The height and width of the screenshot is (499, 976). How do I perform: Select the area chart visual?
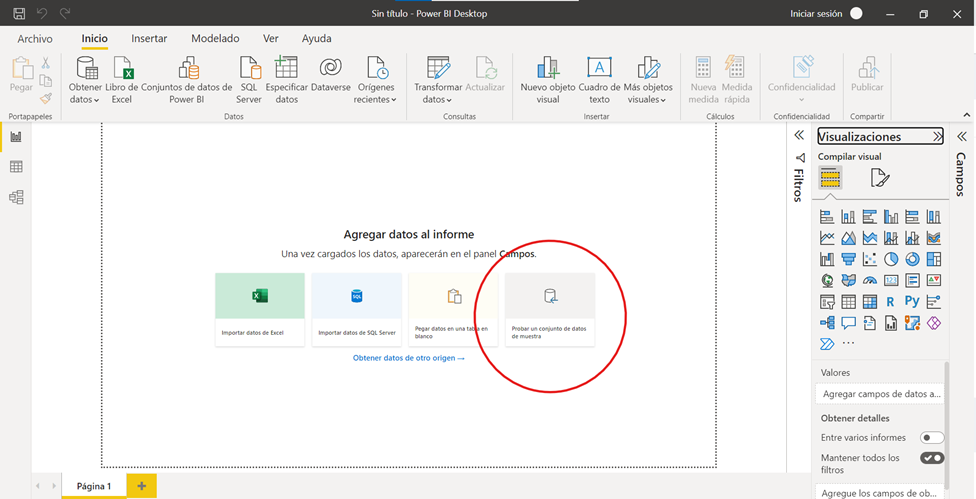point(848,238)
